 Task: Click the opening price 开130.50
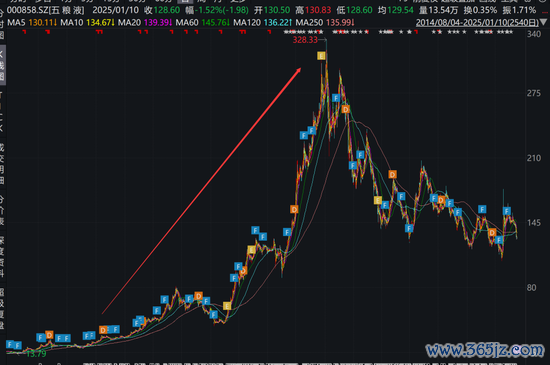pyautogui.click(x=272, y=10)
